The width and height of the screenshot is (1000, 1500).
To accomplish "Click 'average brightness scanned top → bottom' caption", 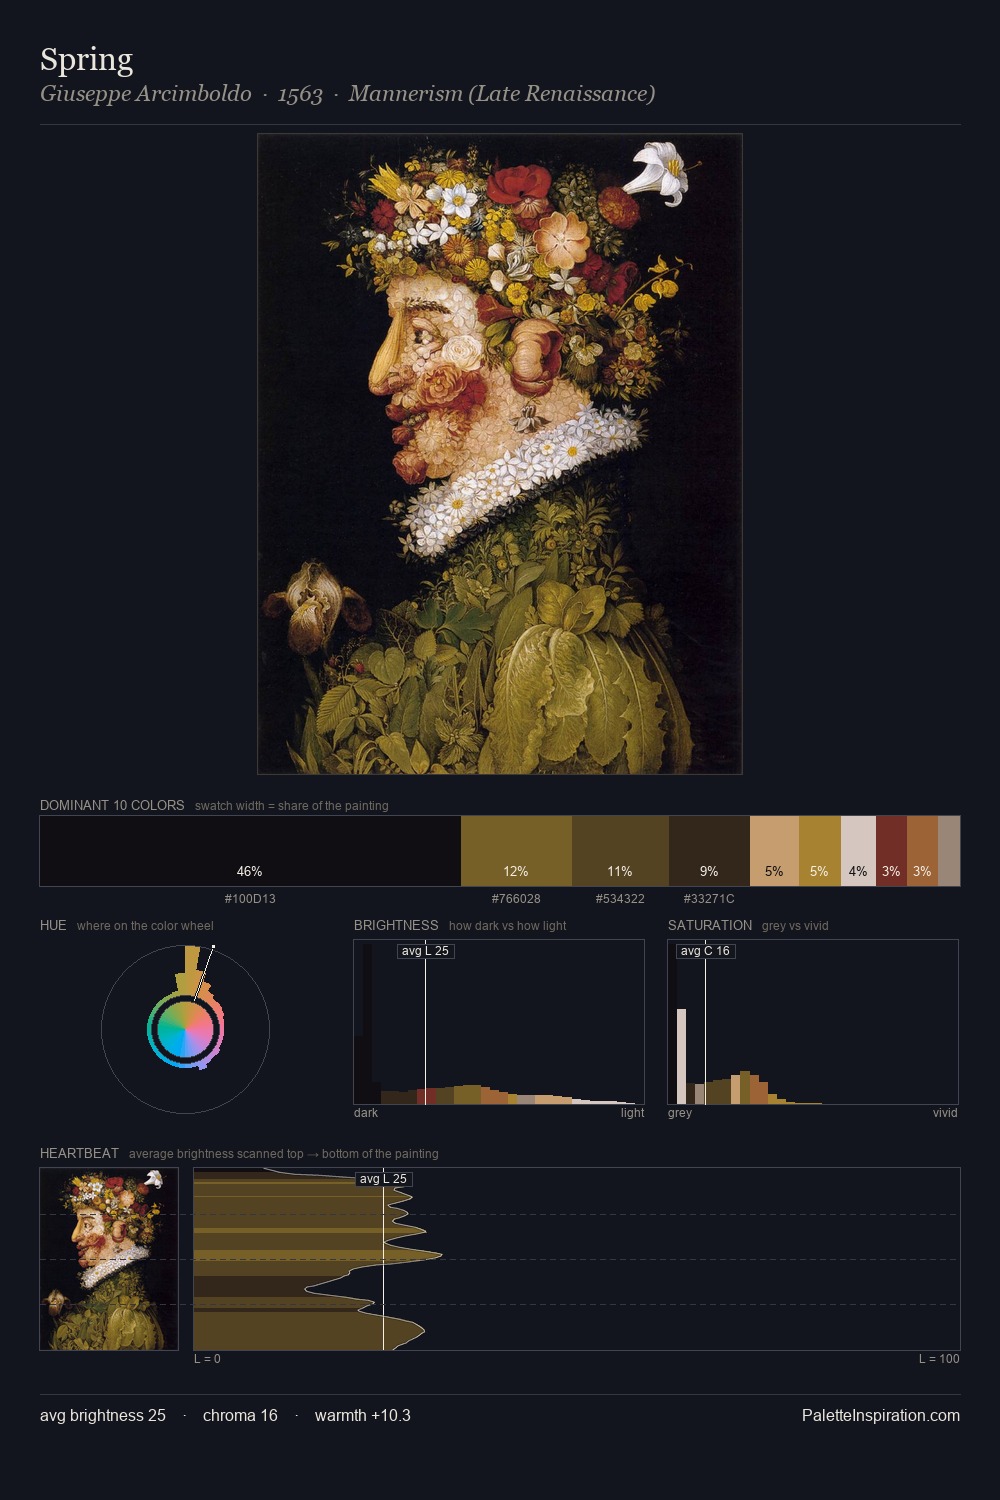I will tap(283, 1154).
